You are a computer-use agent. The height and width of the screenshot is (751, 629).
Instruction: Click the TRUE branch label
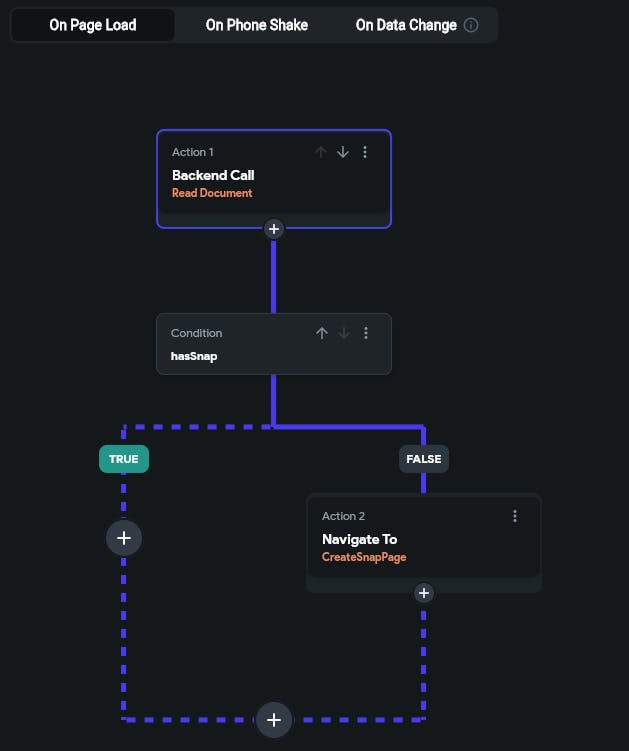(124, 459)
